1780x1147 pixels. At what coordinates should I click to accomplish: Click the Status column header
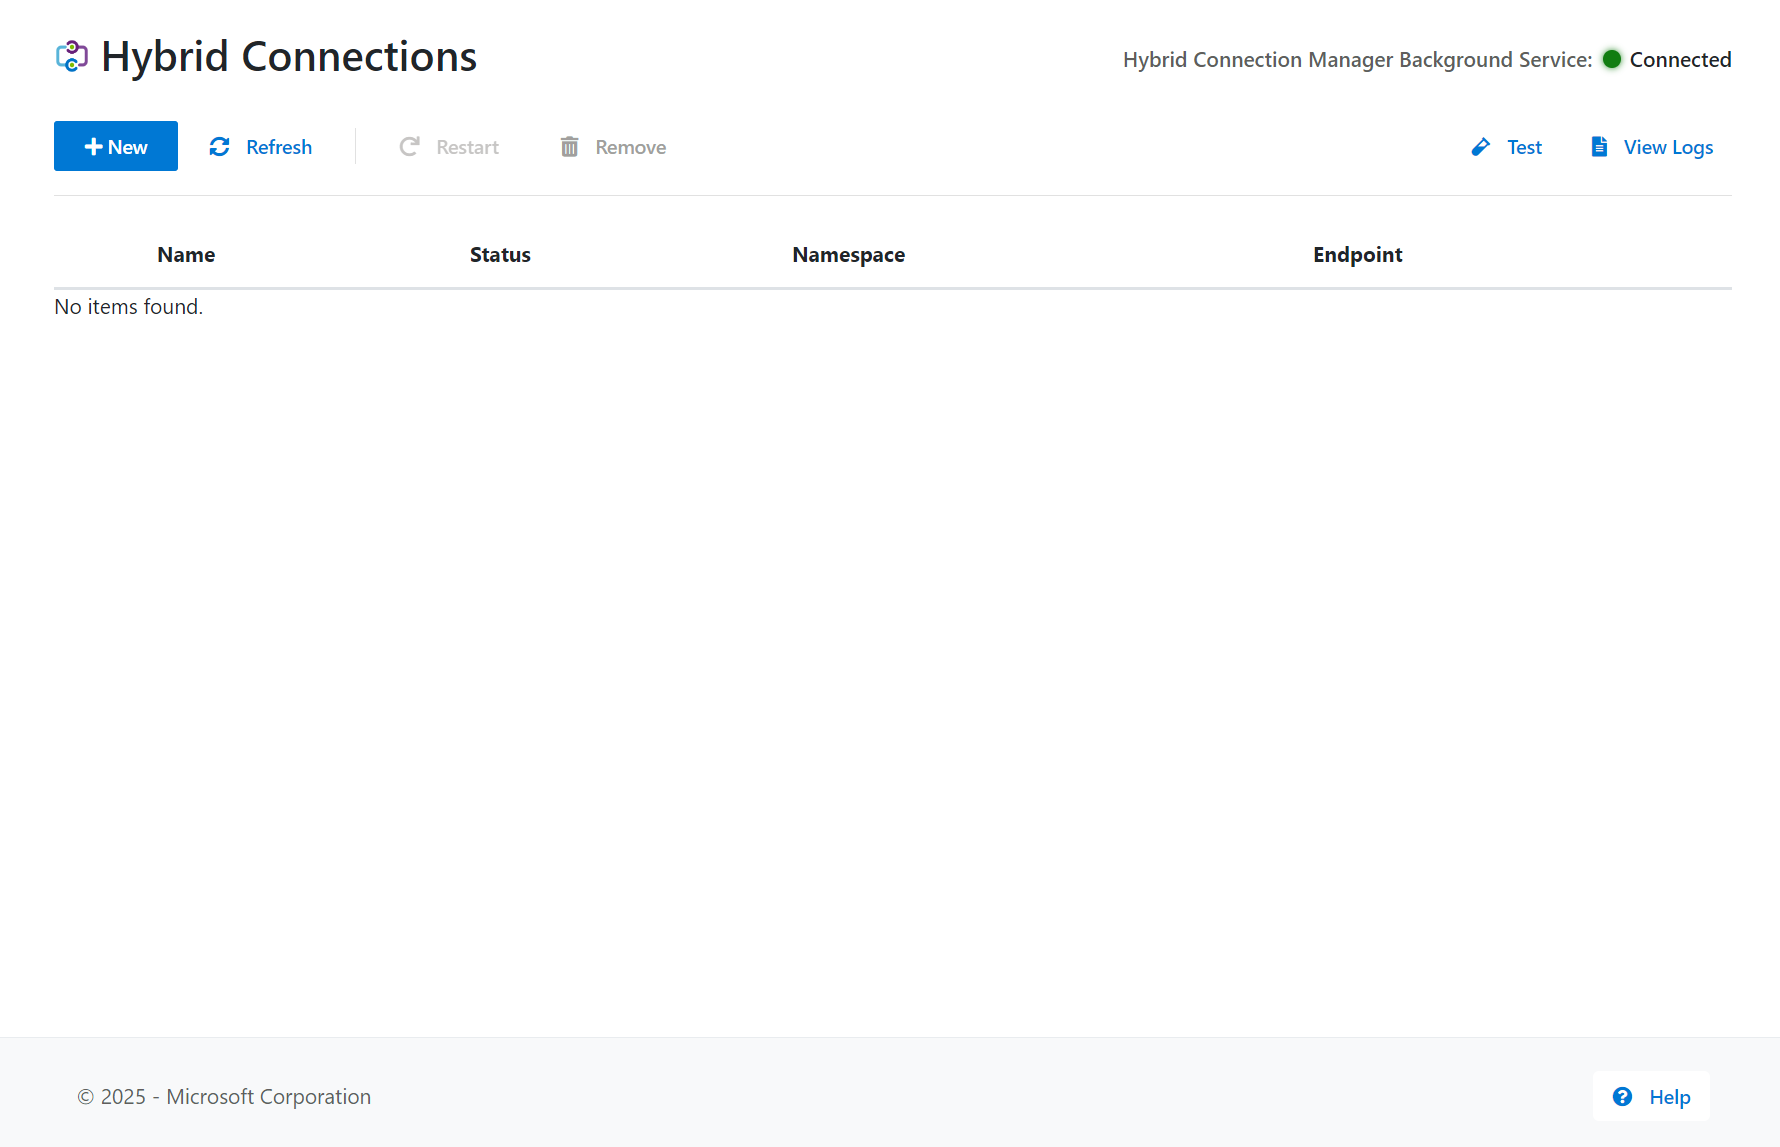[x=500, y=255]
